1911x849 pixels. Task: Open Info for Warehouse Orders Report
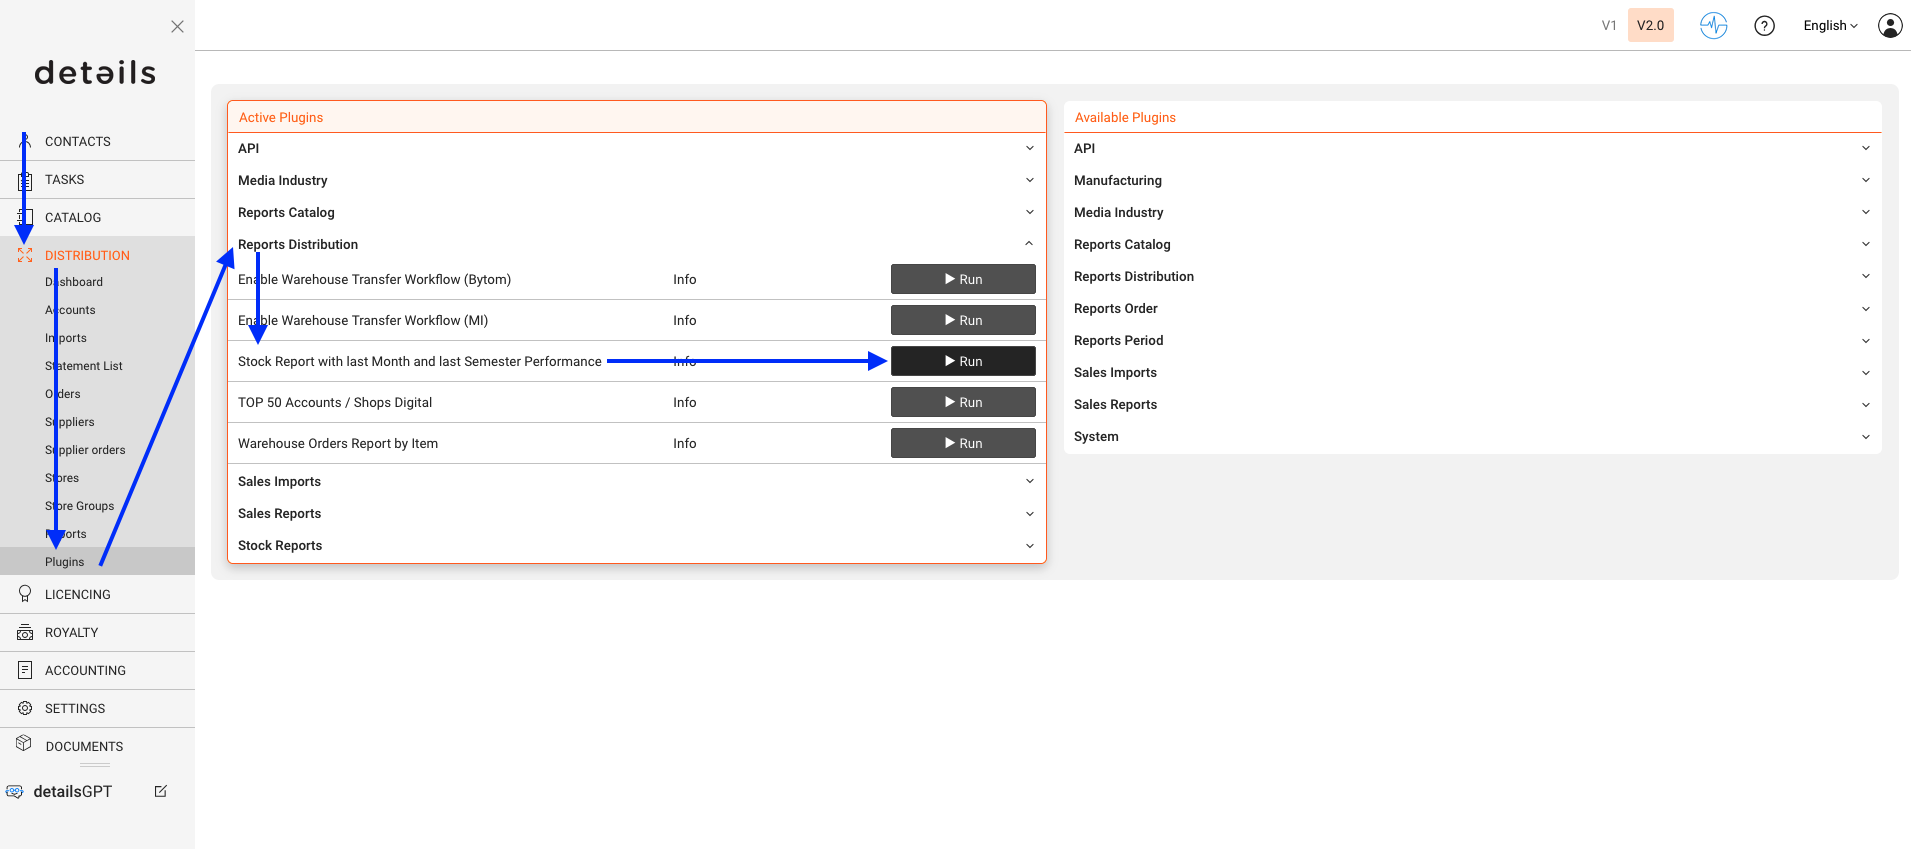[684, 443]
